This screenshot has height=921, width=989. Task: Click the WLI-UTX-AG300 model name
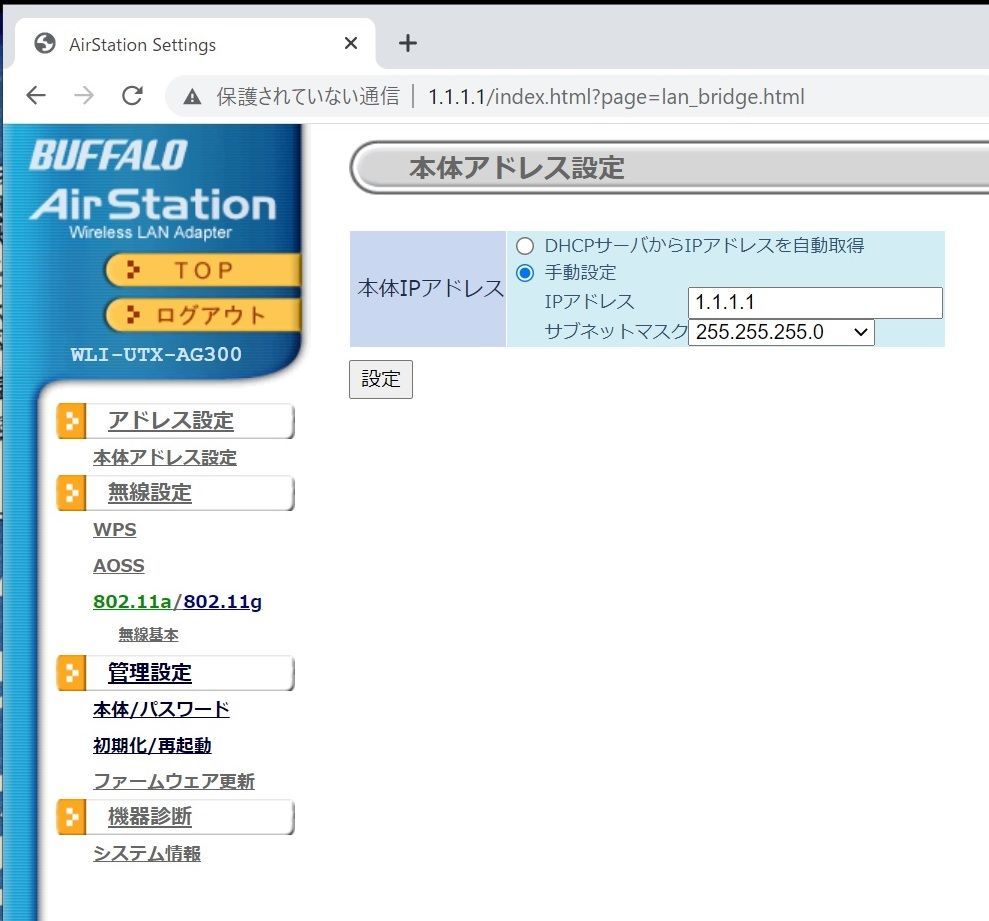[156, 355]
